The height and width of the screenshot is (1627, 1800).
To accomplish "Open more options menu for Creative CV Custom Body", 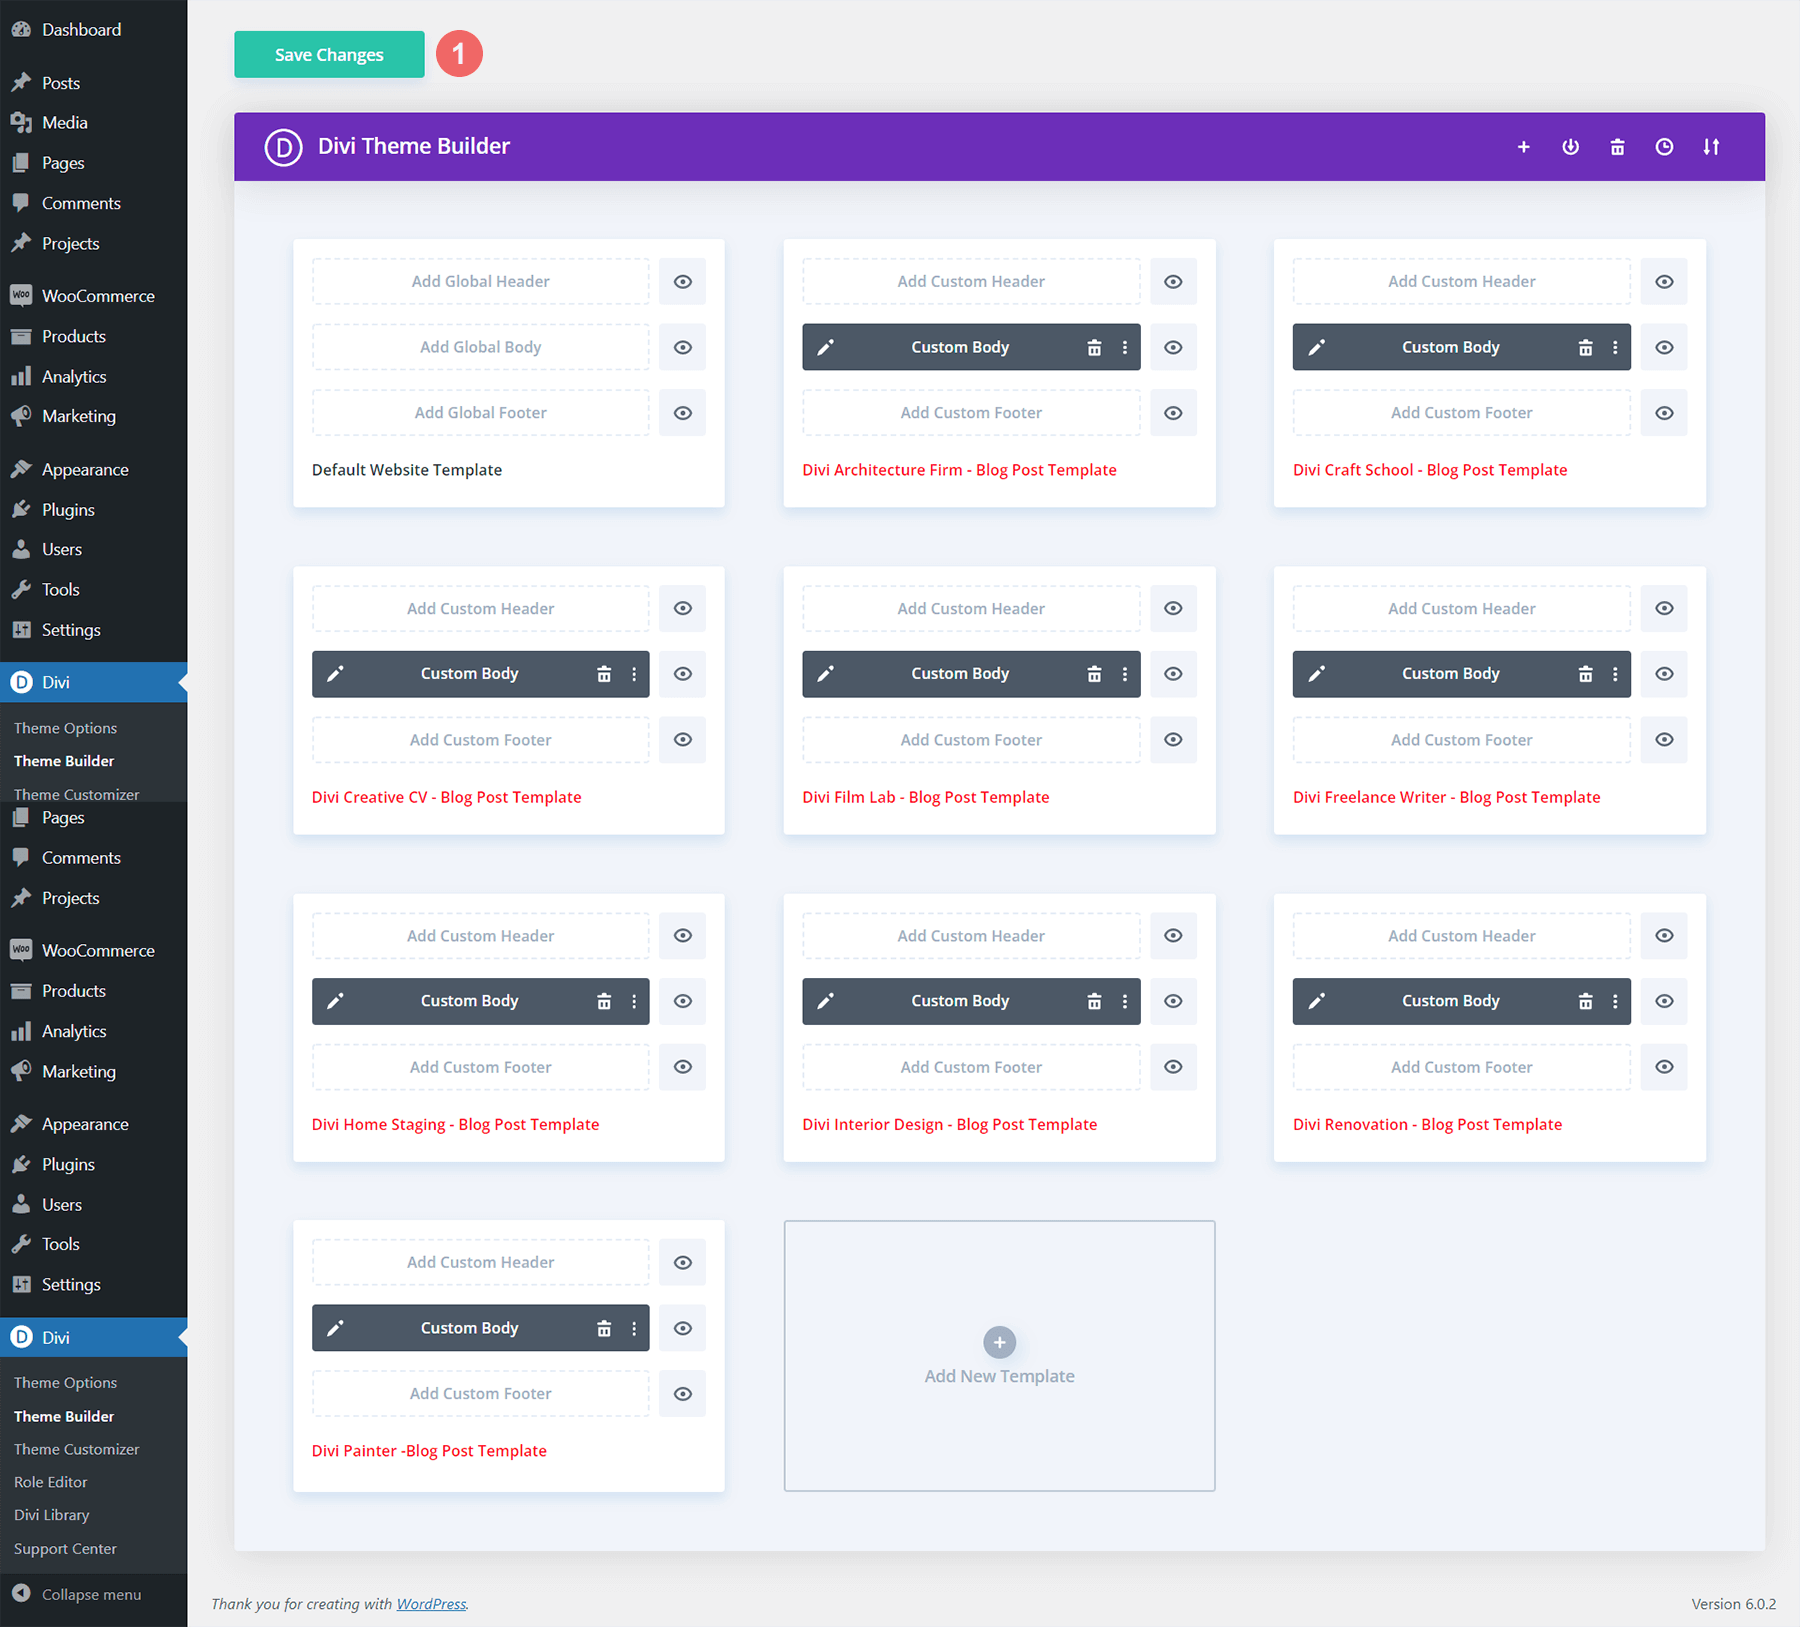I will click(634, 674).
